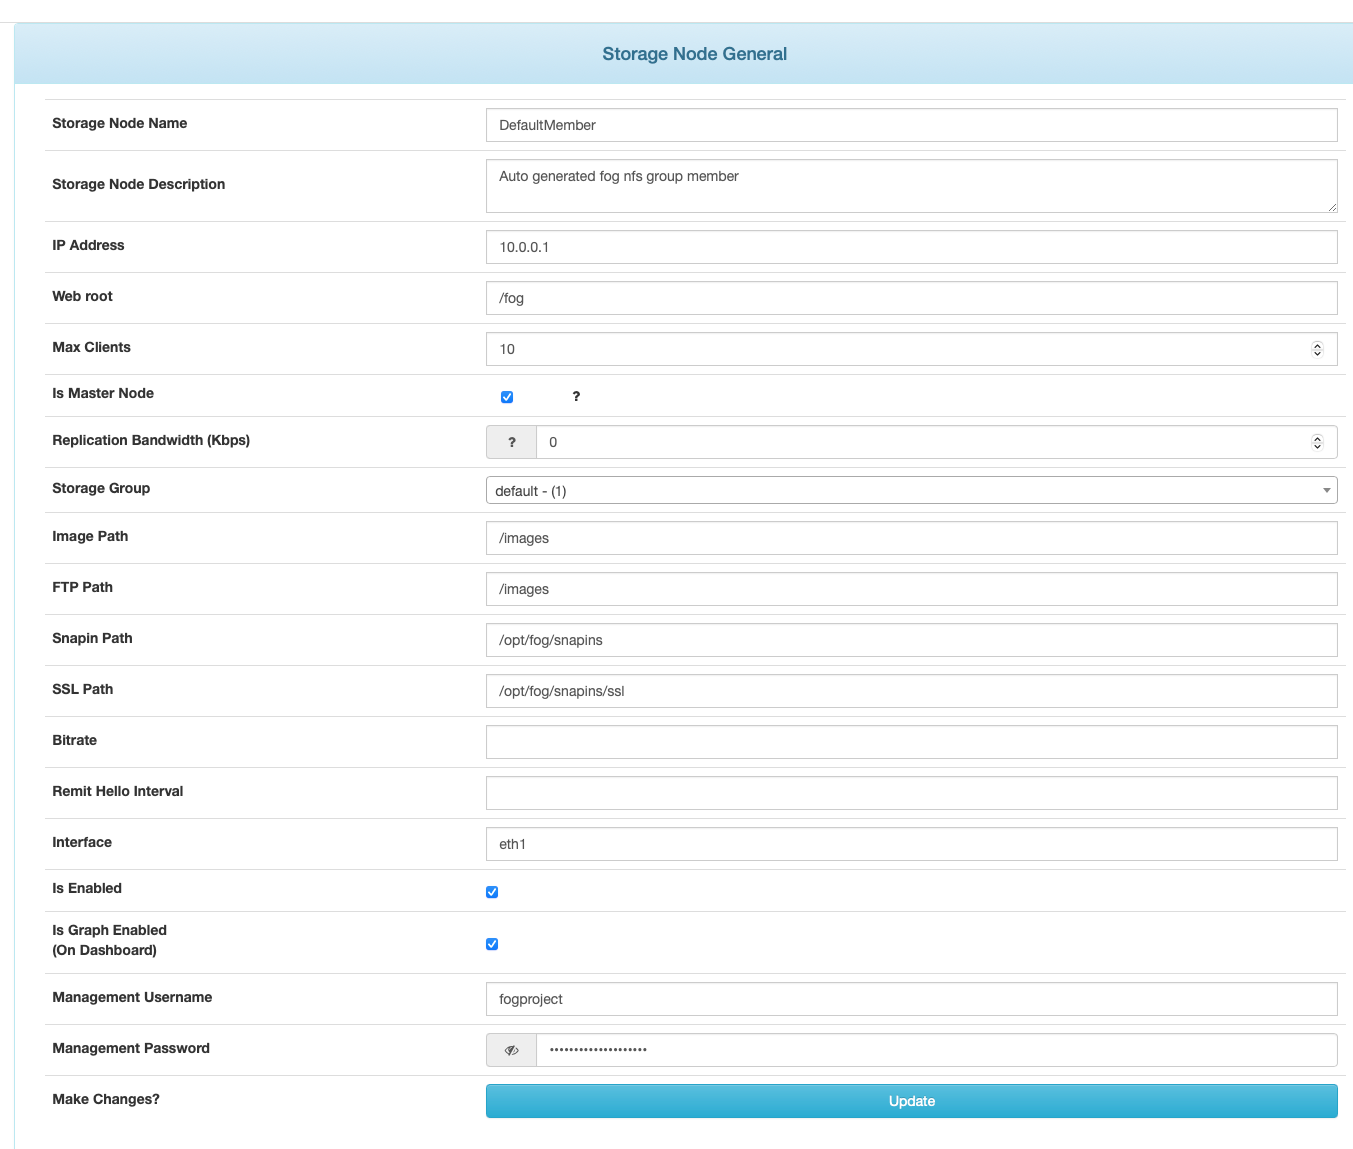This screenshot has width=1353, height=1149.
Task: Click the Is Enabled label
Action: pos(87,888)
